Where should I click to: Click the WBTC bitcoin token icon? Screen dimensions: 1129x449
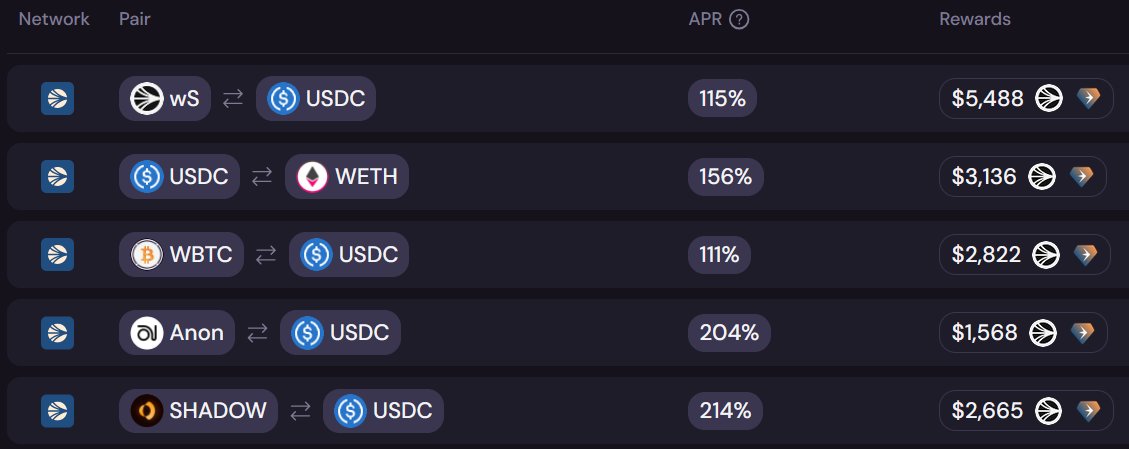147,255
